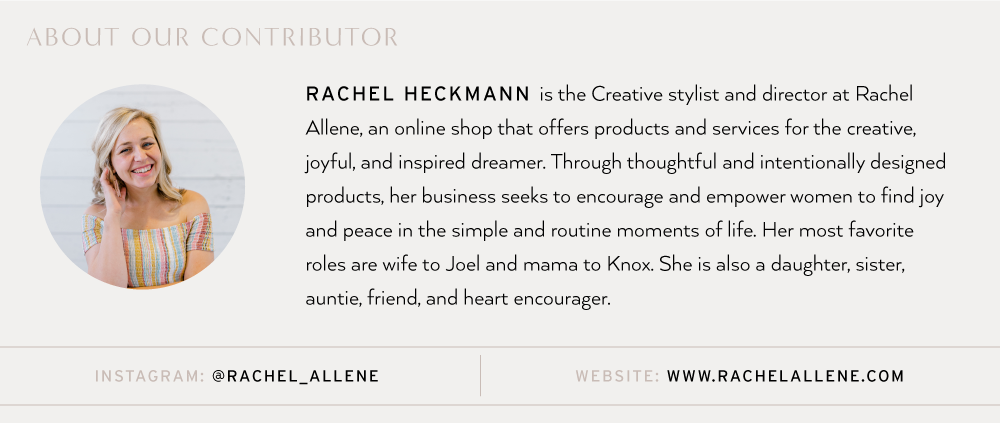Click "Allene," at start of second bio line

pos(334,128)
